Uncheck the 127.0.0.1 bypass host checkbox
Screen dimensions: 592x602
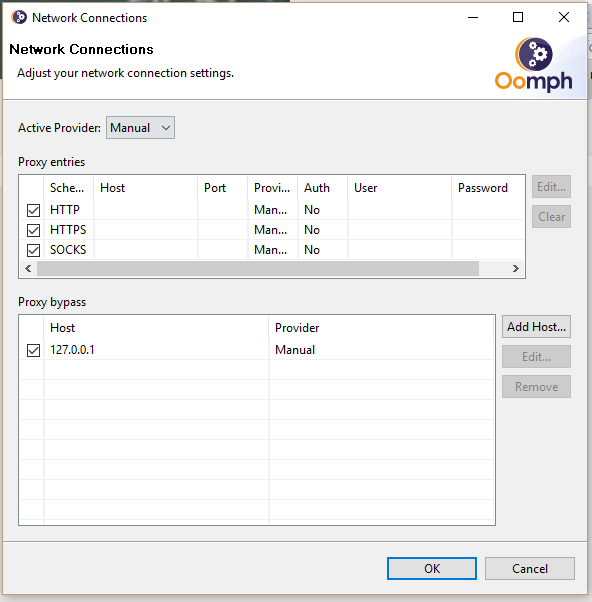[x=33, y=350]
